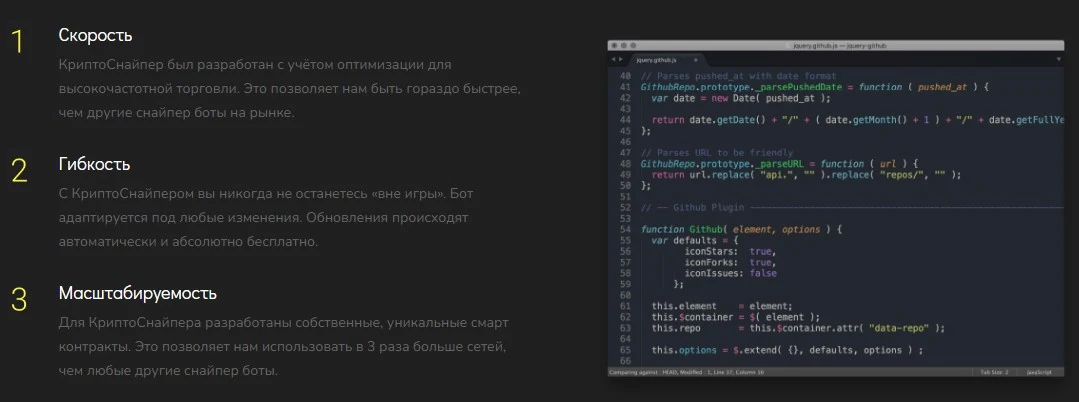Click the "iconForks: true," code line
1079x402 pixels.
point(730,262)
